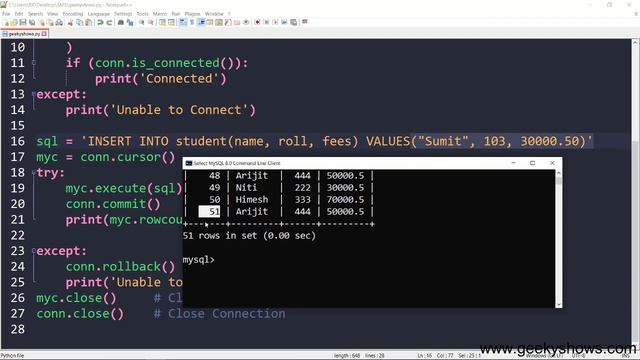Click the Synchronize vertical scrolling icon
Viewport: 640px width, 360px height.
[x=162, y=22]
